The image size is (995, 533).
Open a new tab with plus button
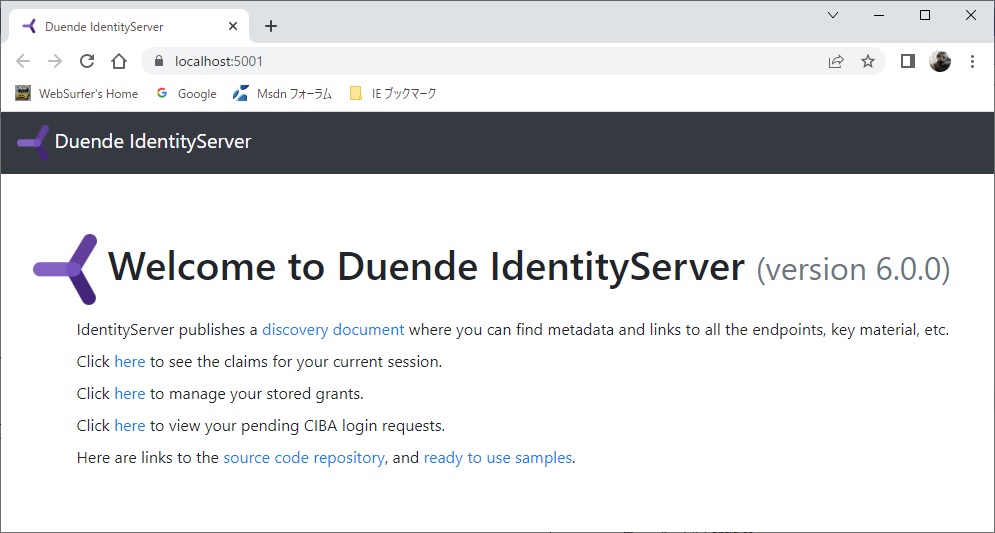(271, 26)
